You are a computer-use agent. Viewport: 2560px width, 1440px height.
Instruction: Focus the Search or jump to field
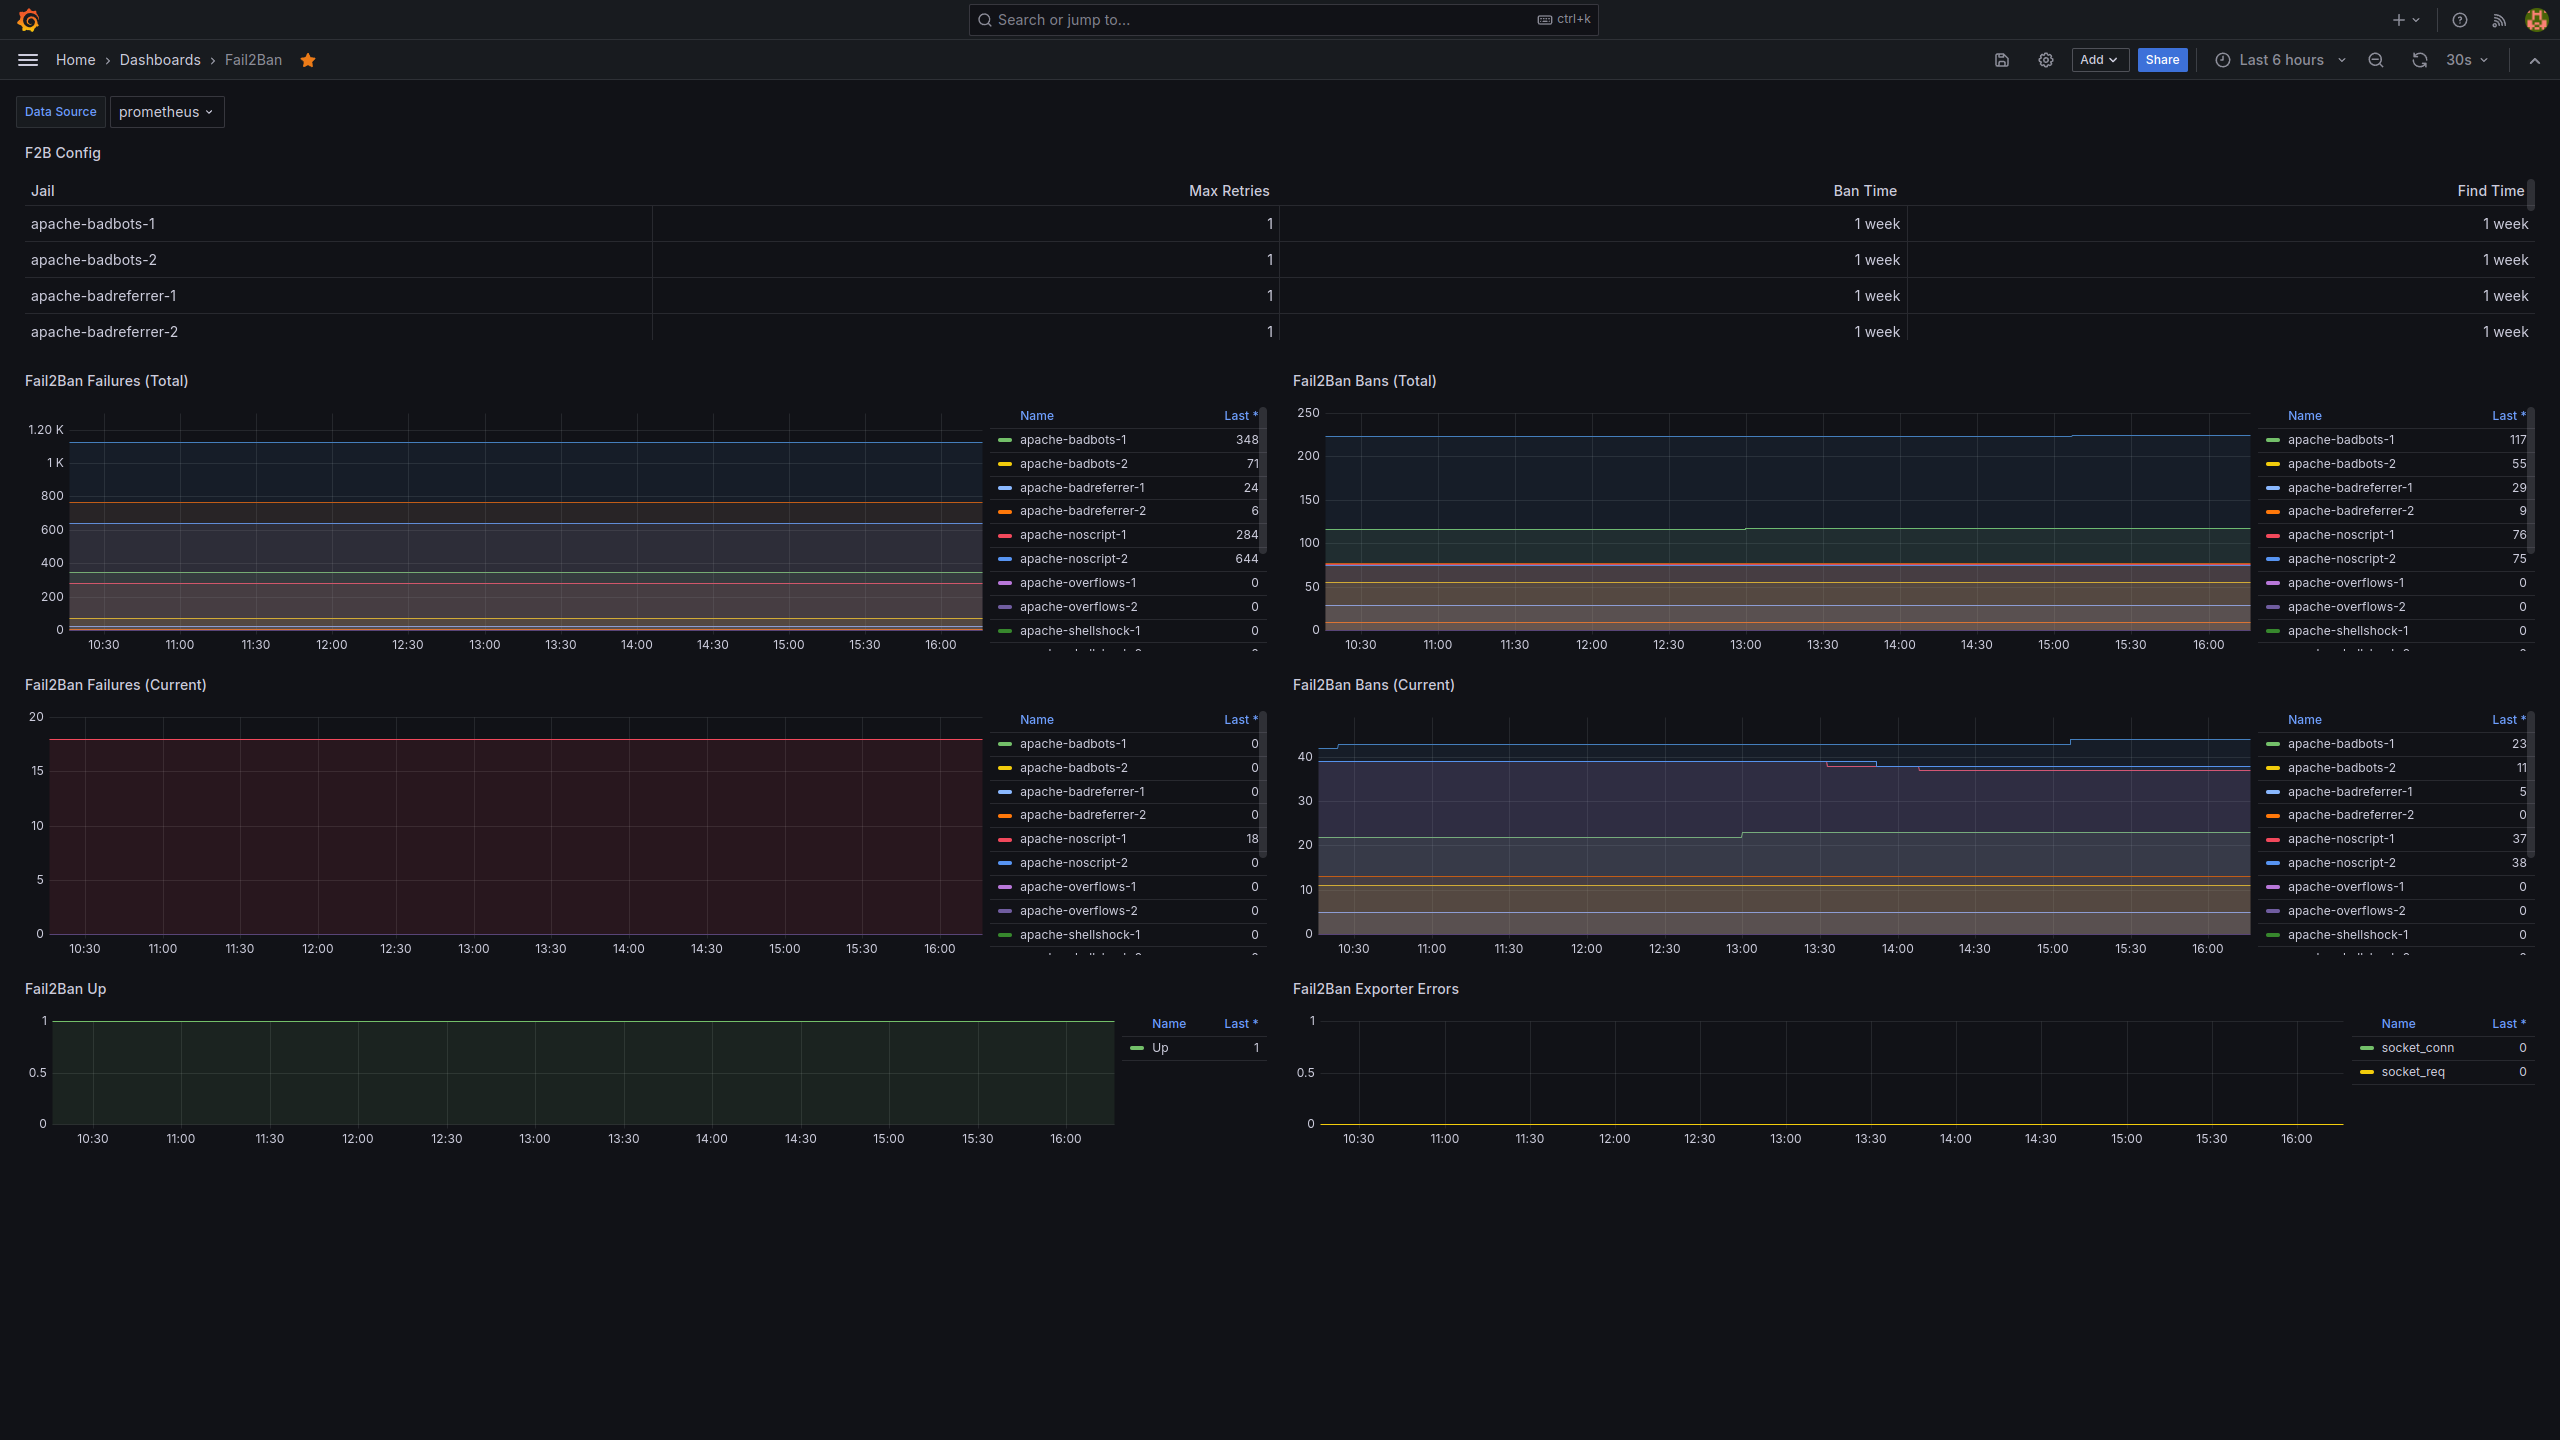click(1283, 20)
